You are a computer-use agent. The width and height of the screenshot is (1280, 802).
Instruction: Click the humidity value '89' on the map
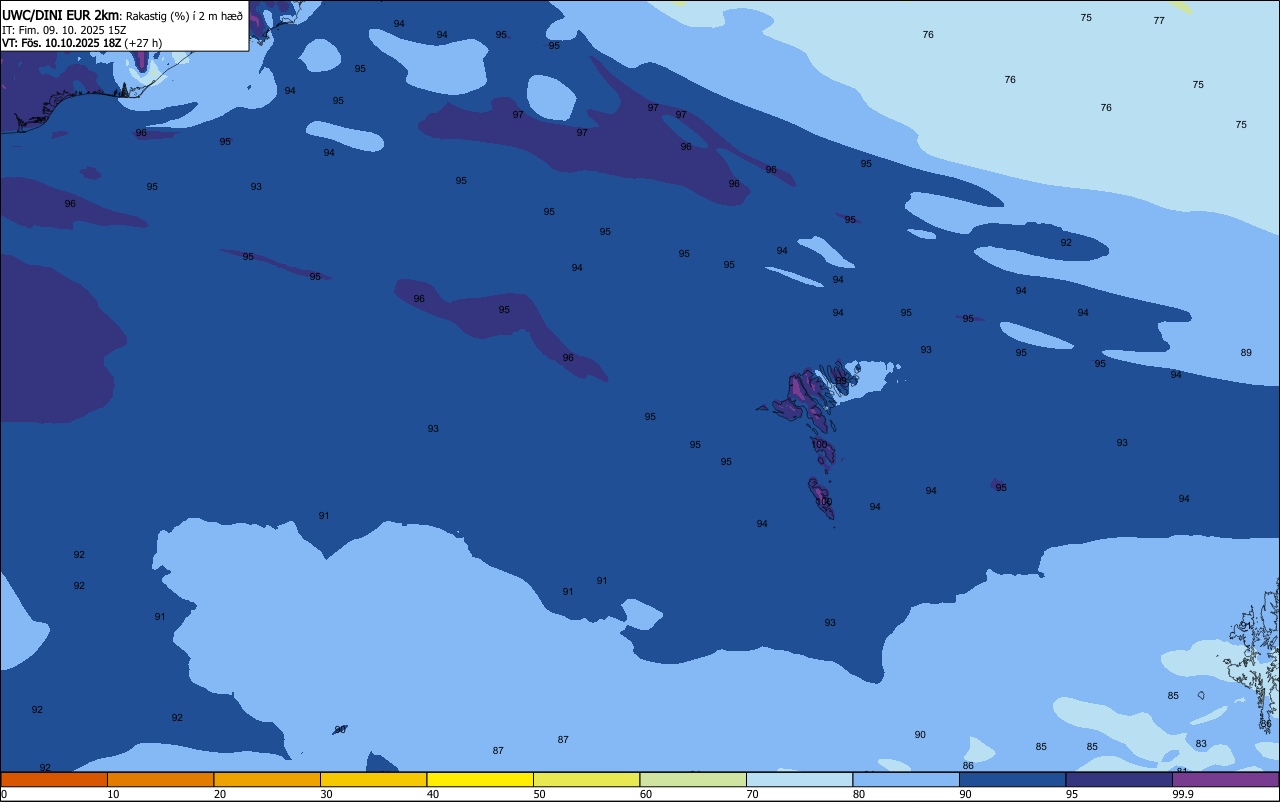[x=1246, y=353]
